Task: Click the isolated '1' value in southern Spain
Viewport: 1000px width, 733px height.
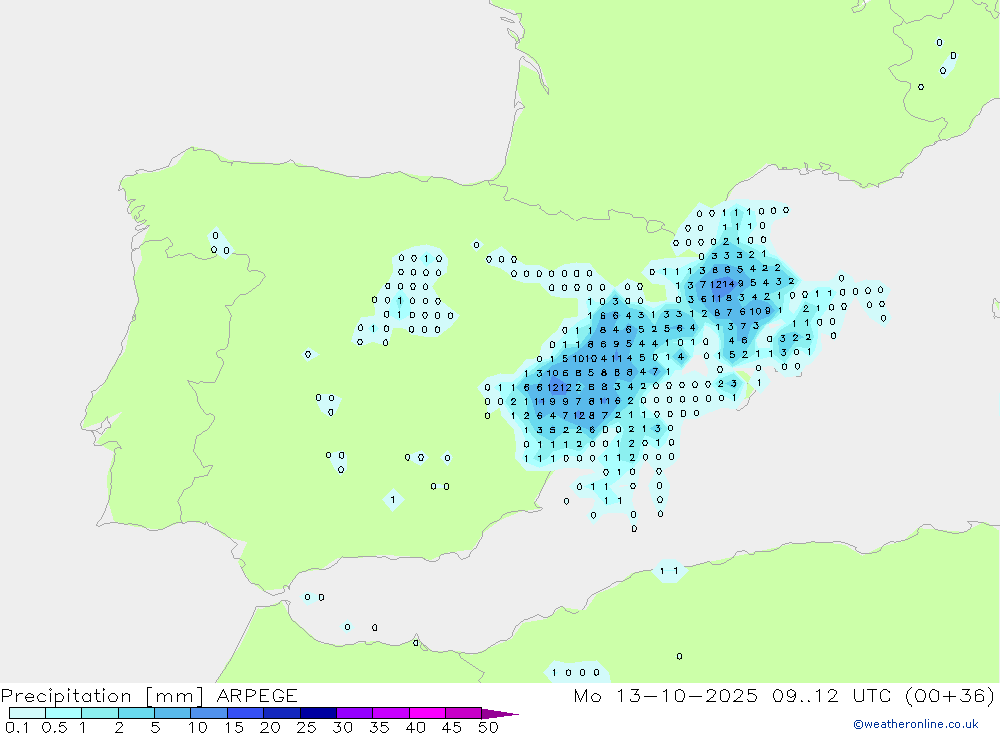Action: click(x=393, y=500)
